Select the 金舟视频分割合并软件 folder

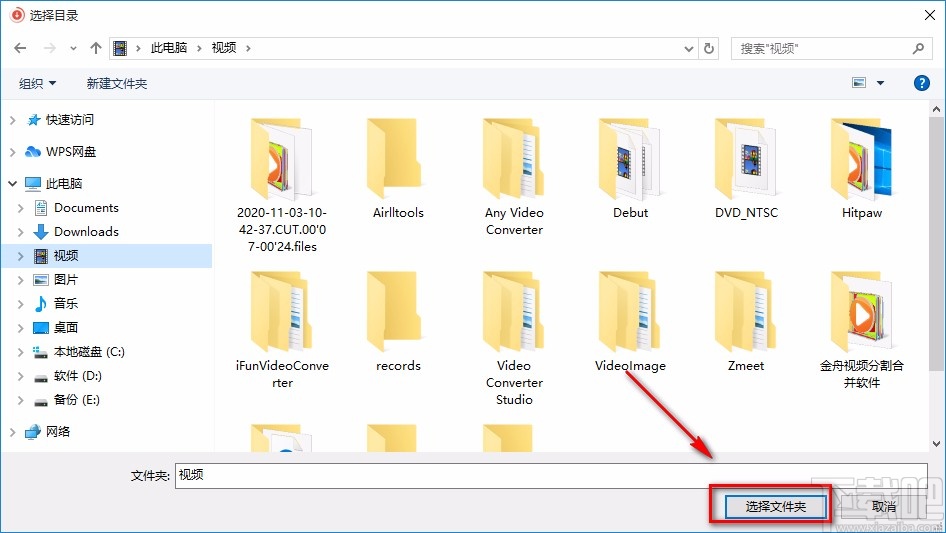(862, 330)
